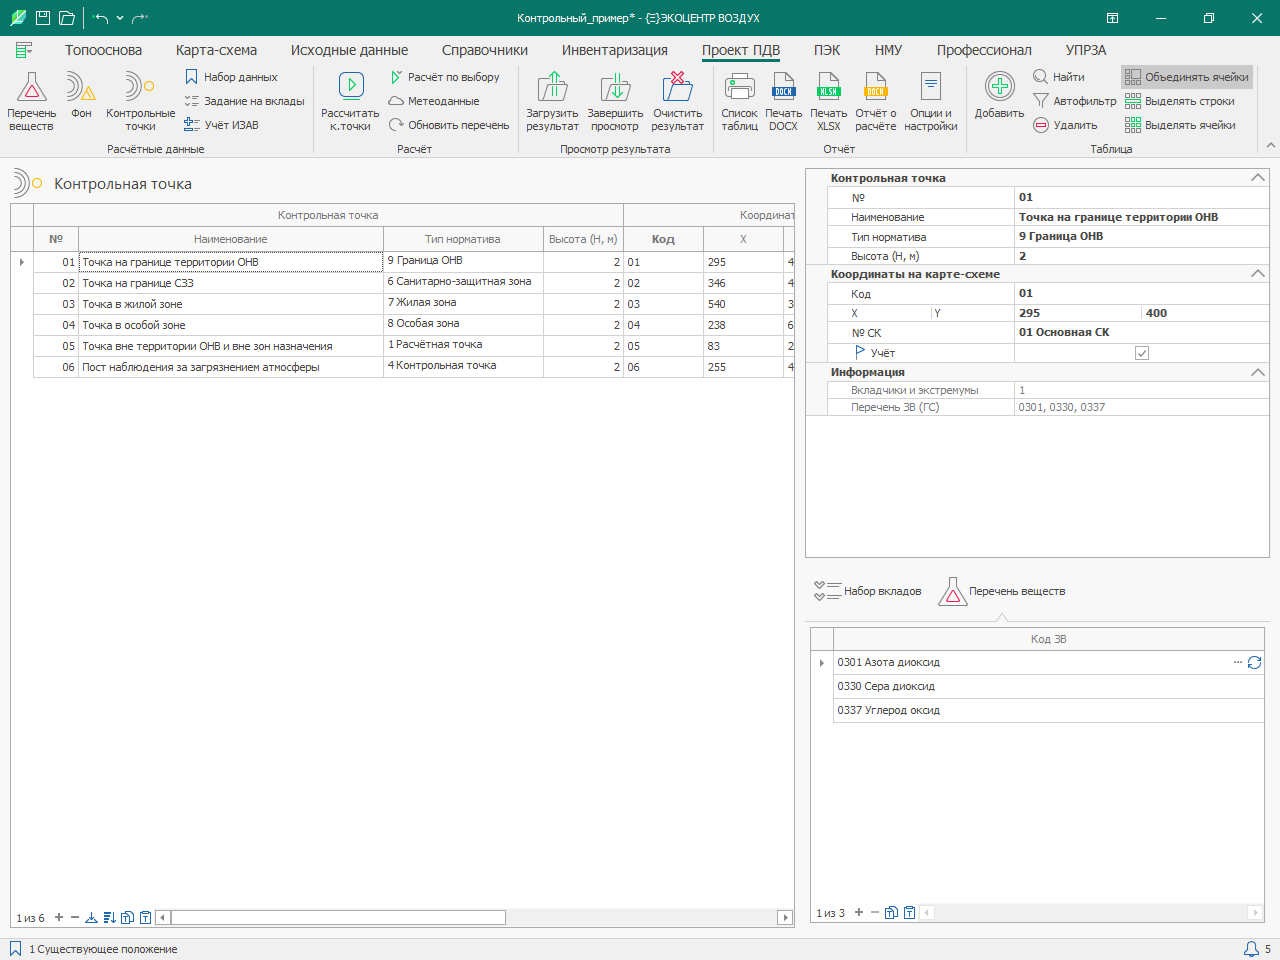
Task: Toggle Автофильтр in the ribbon
Action: coord(1074,101)
